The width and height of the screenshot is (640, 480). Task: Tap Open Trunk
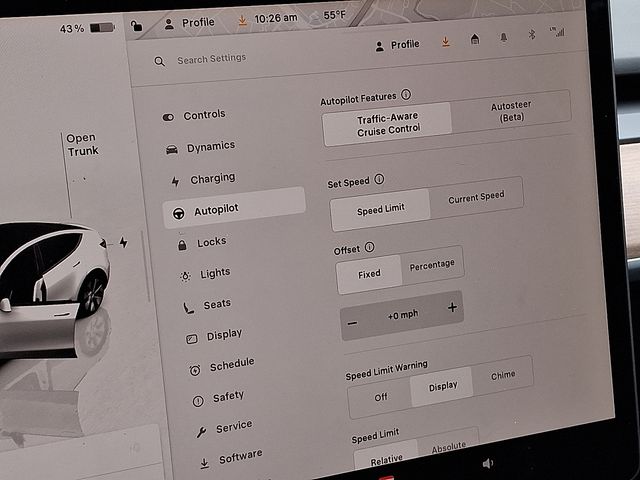point(83,144)
